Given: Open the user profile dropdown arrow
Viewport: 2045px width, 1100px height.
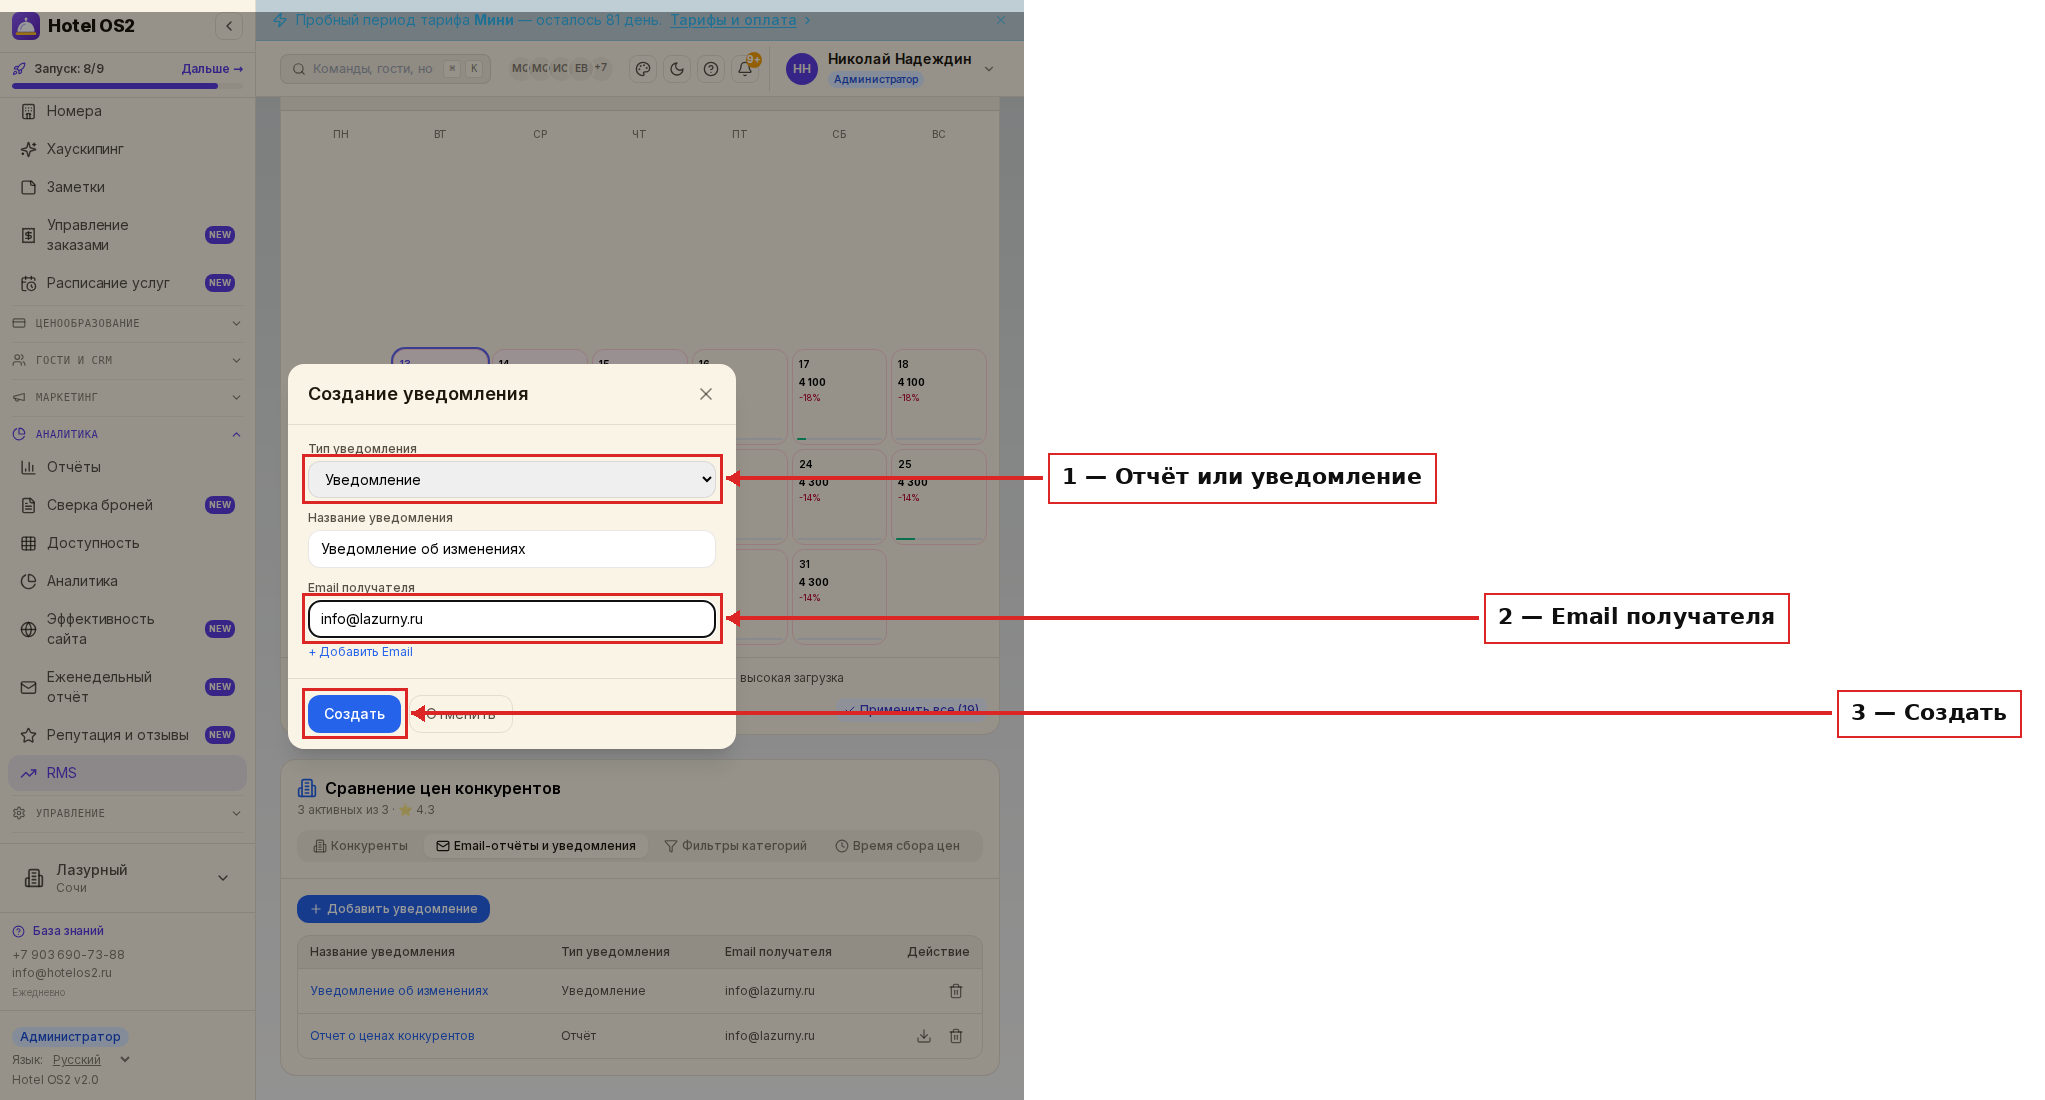Looking at the screenshot, I should pos(989,69).
